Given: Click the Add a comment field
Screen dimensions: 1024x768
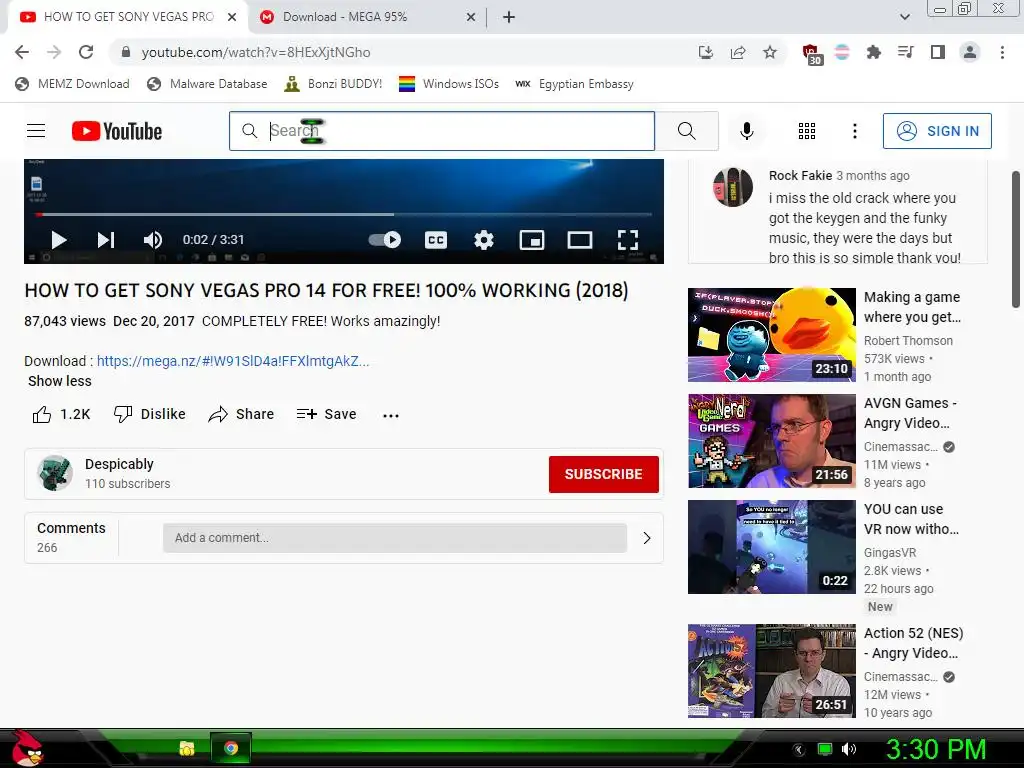Looking at the screenshot, I should pos(394,538).
